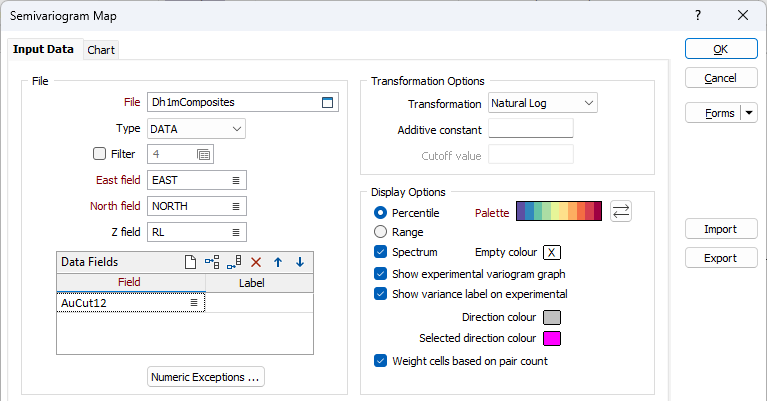The image size is (768, 401).
Task: Open the Forms dropdown arrow
Action: 749,113
